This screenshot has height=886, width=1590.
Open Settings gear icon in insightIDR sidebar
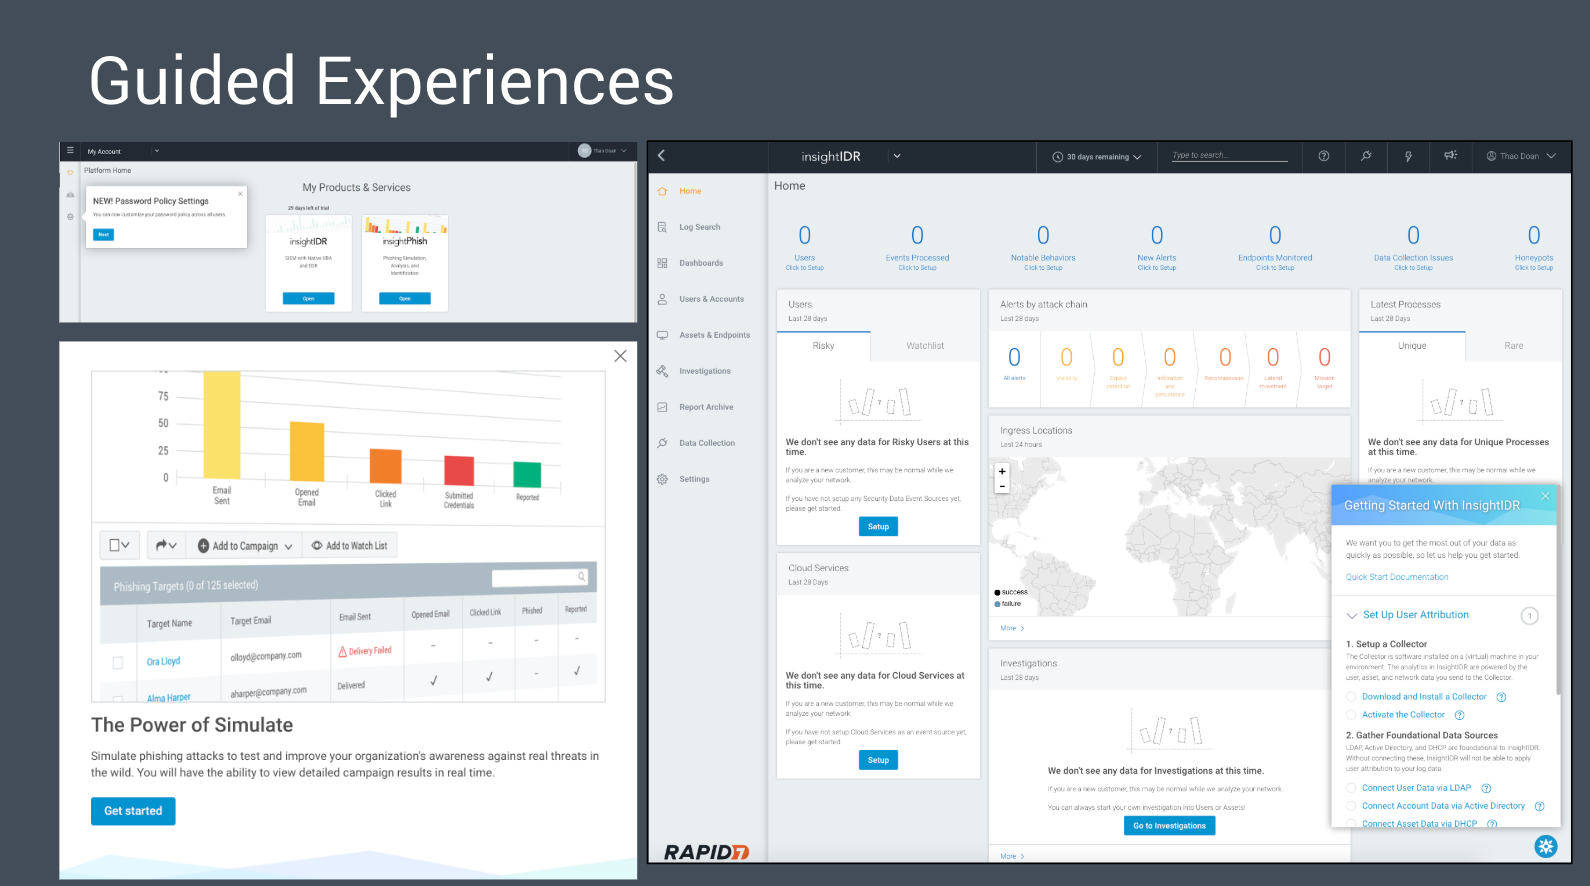pyautogui.click(x=662, y=479)
